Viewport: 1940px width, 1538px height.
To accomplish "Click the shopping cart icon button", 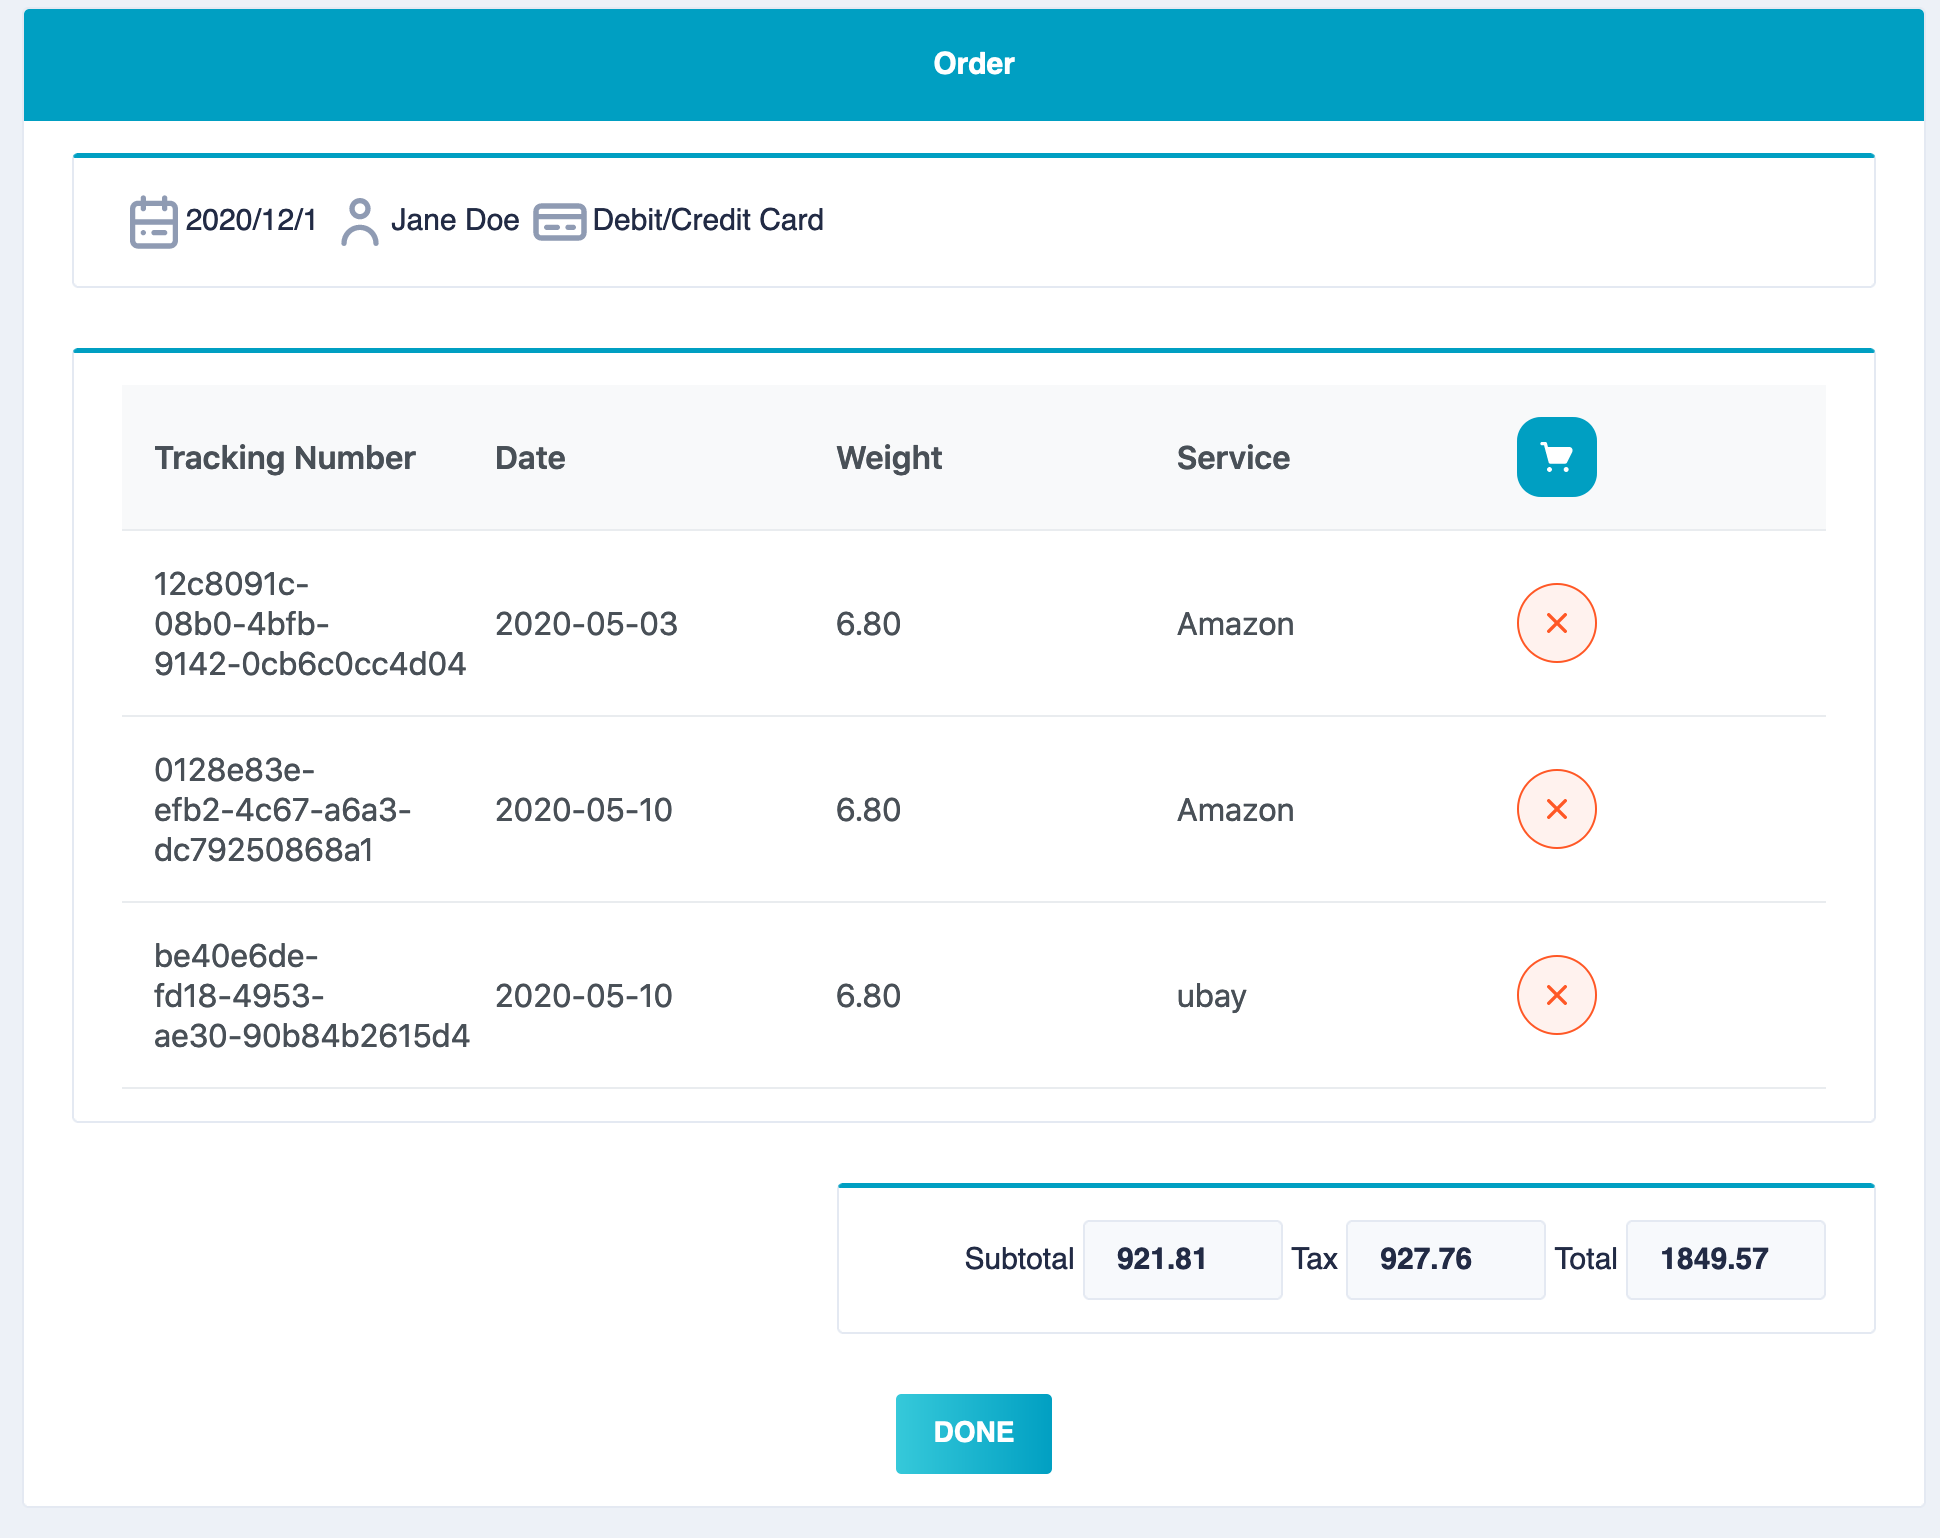I will [1556, 457].
